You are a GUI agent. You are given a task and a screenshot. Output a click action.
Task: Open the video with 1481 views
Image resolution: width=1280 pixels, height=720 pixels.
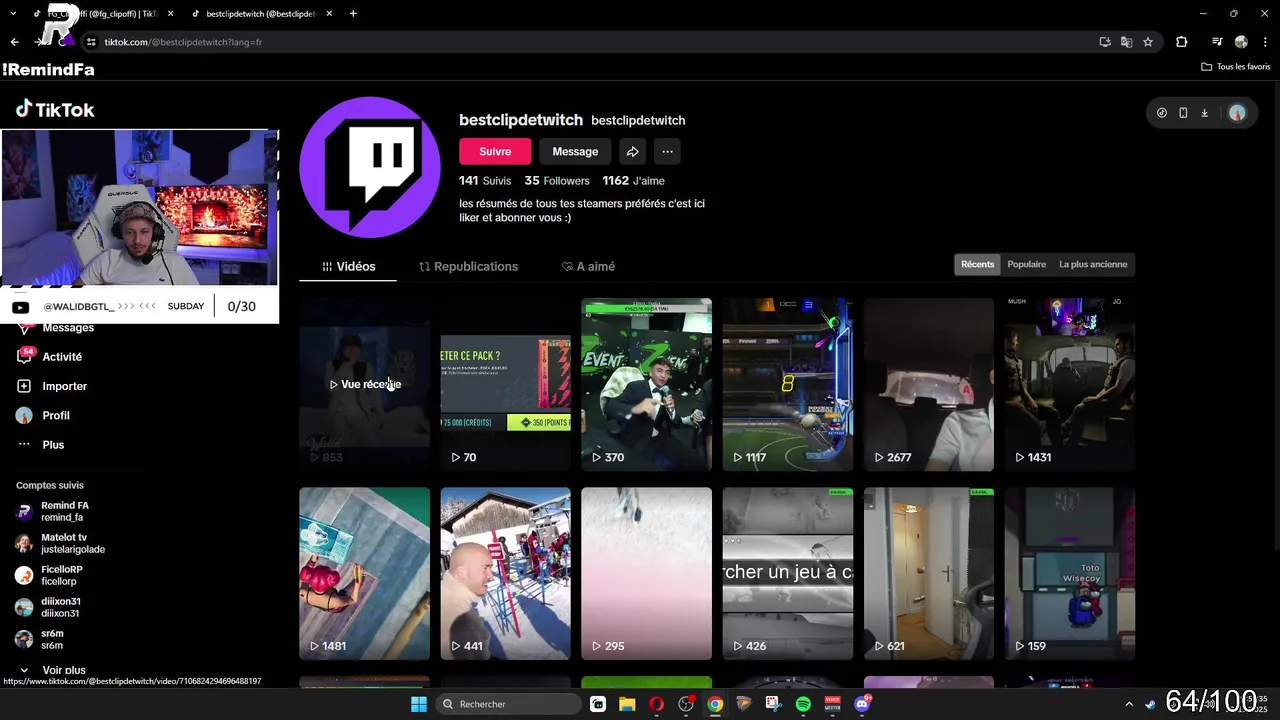point(364,573)
